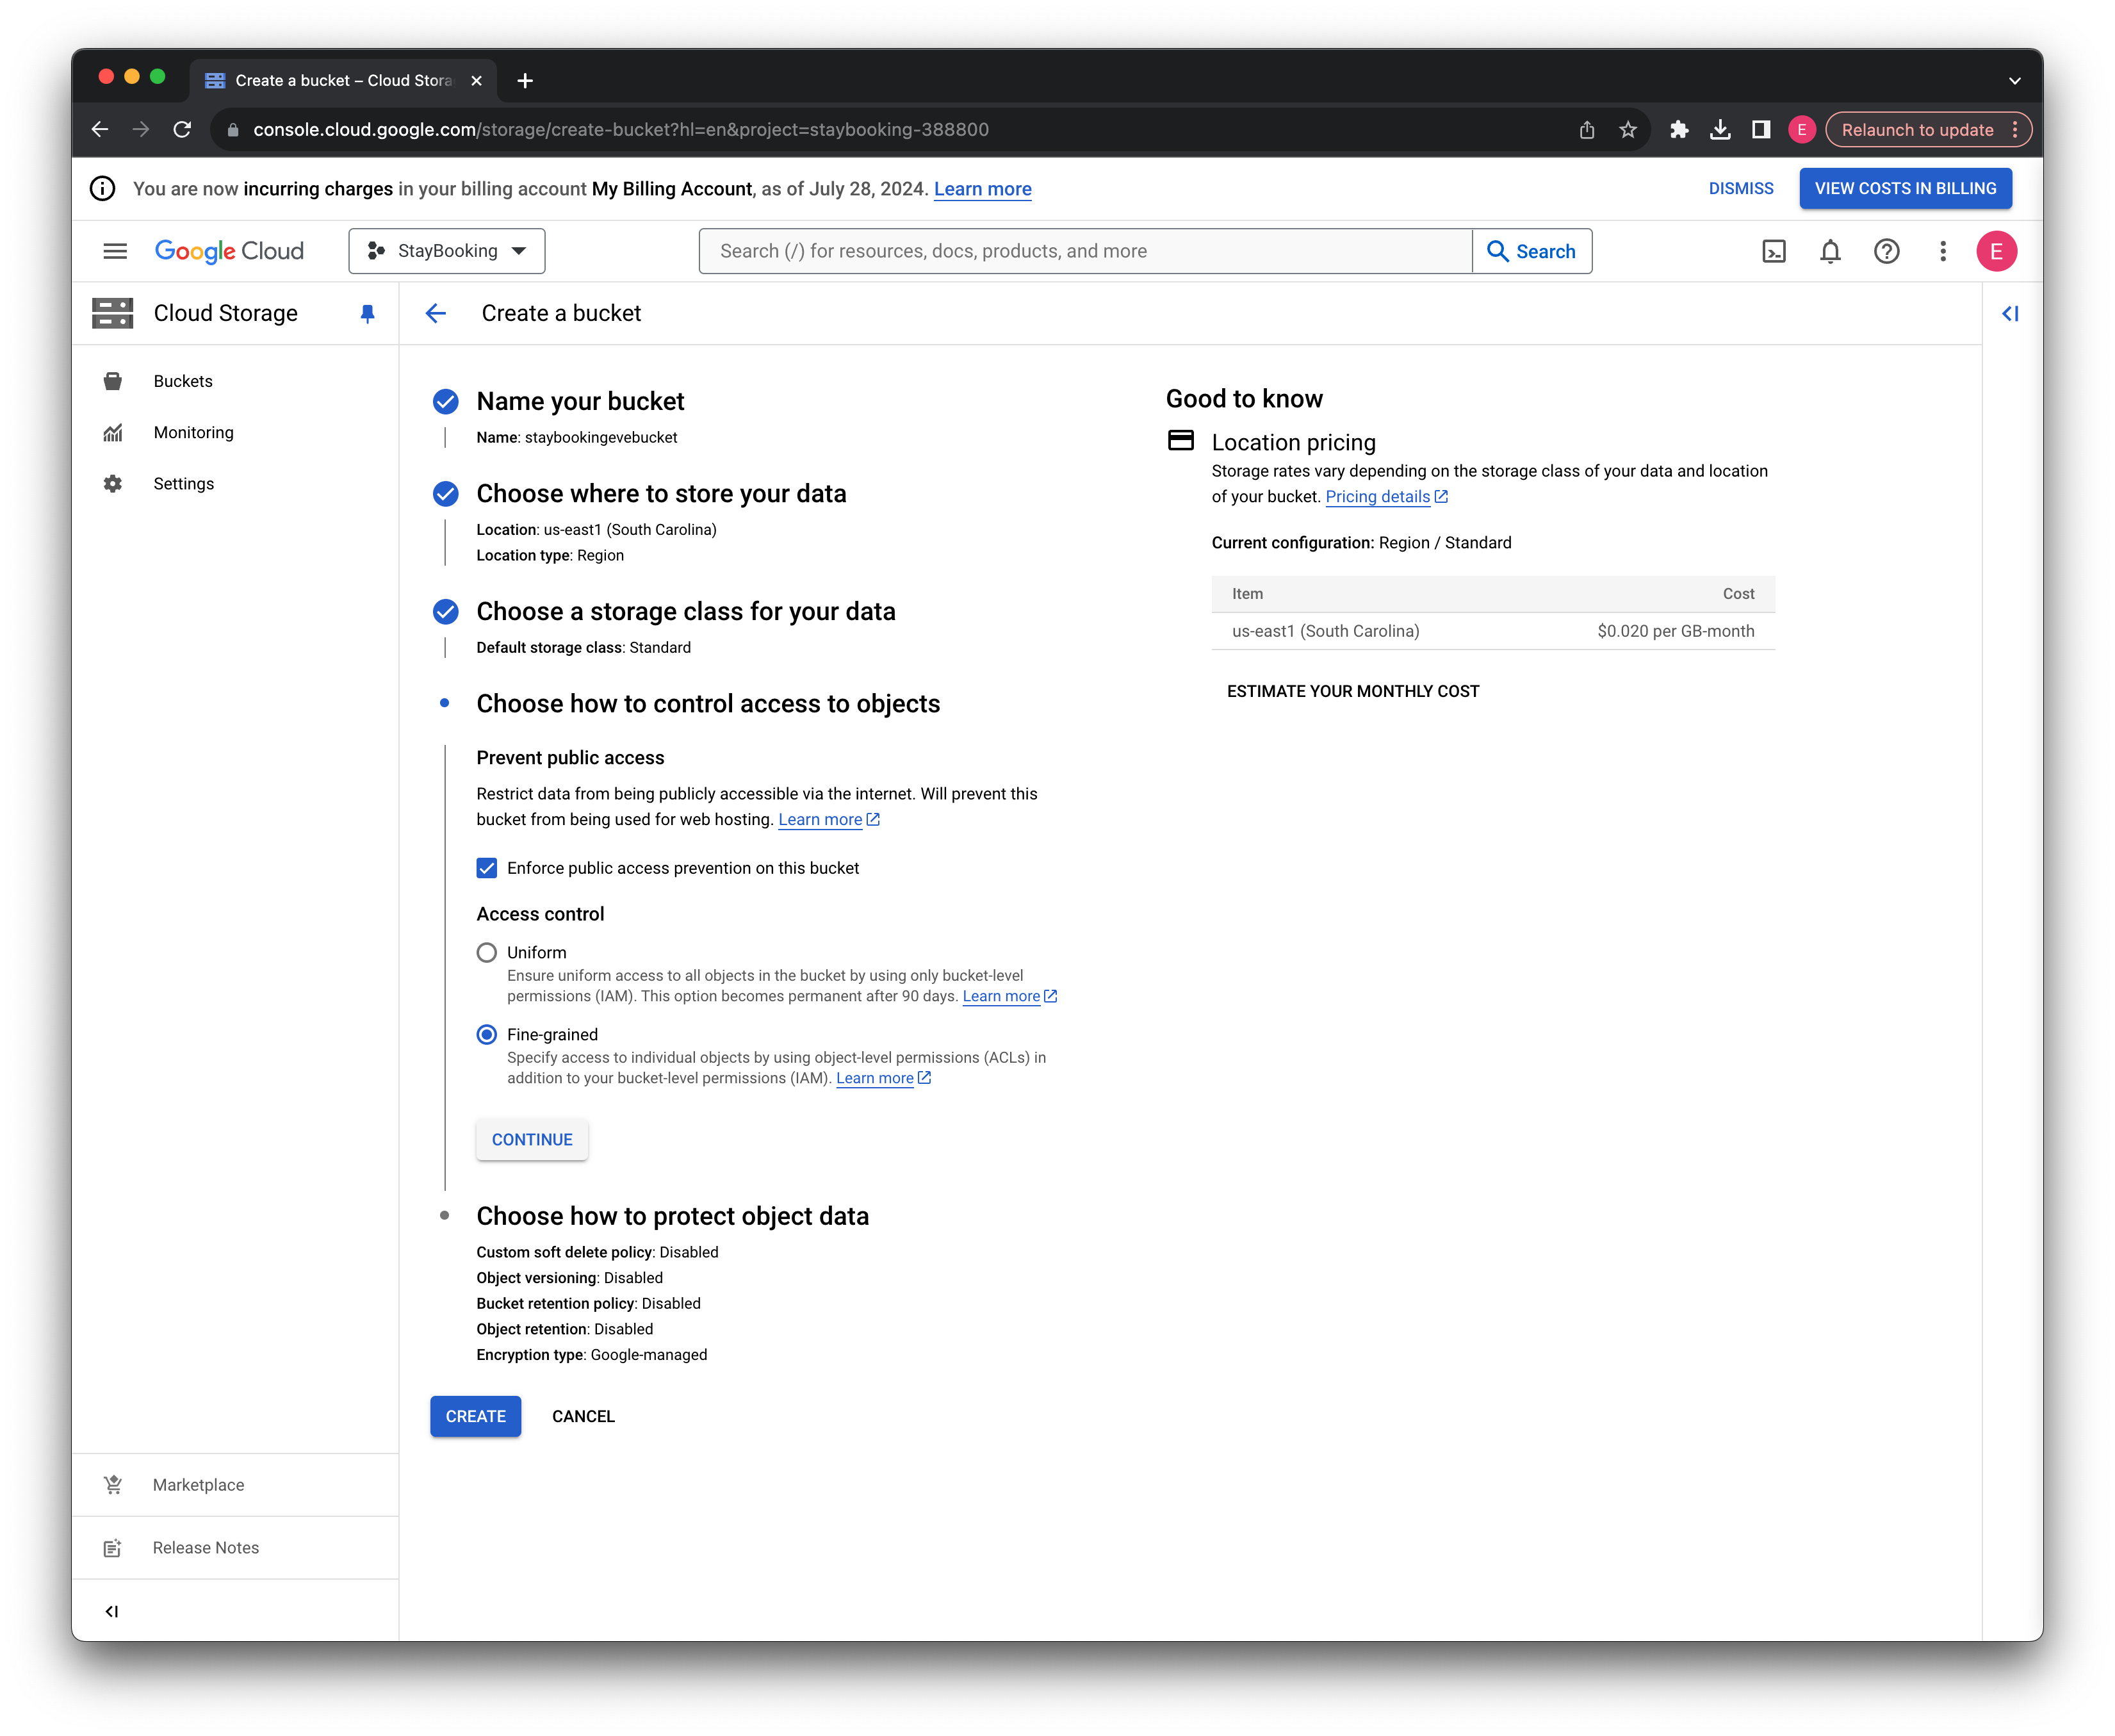The height and width of the screenshot is (1736, 2115).
Task: Select Uniform access control radio
Action: 487,953
